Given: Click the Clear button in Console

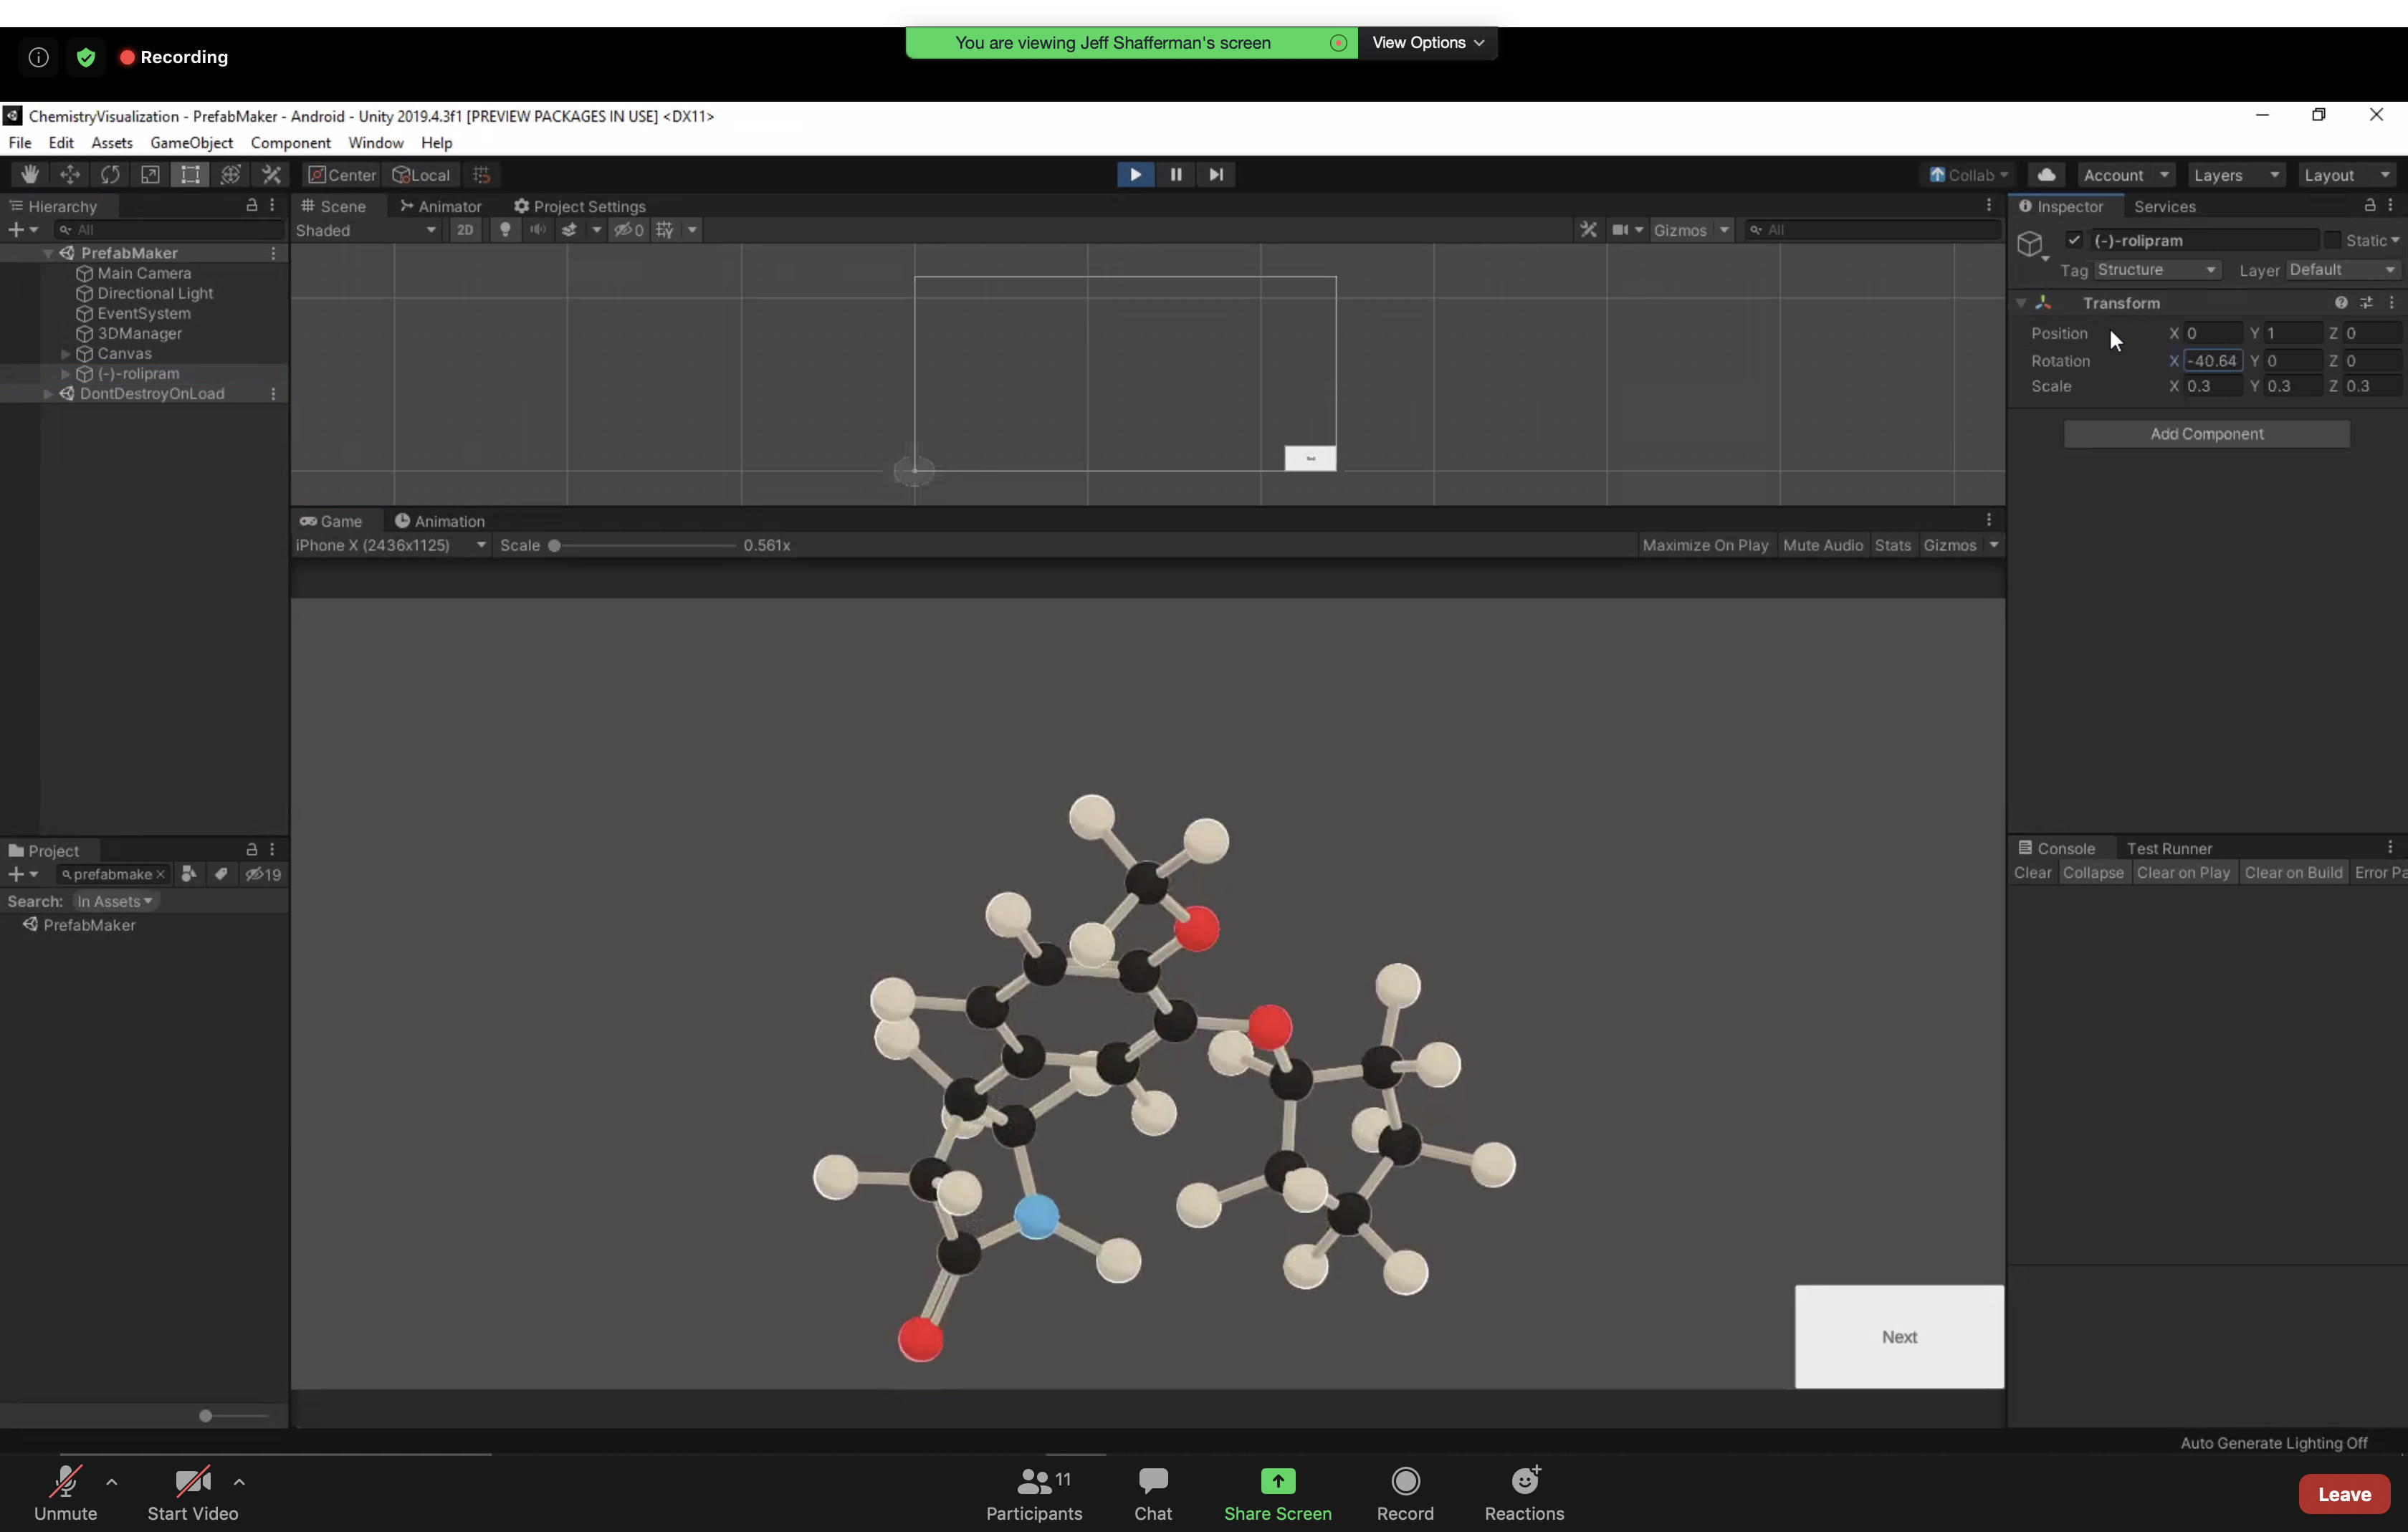Looking at the screenshot, I should pos(2032,873).
